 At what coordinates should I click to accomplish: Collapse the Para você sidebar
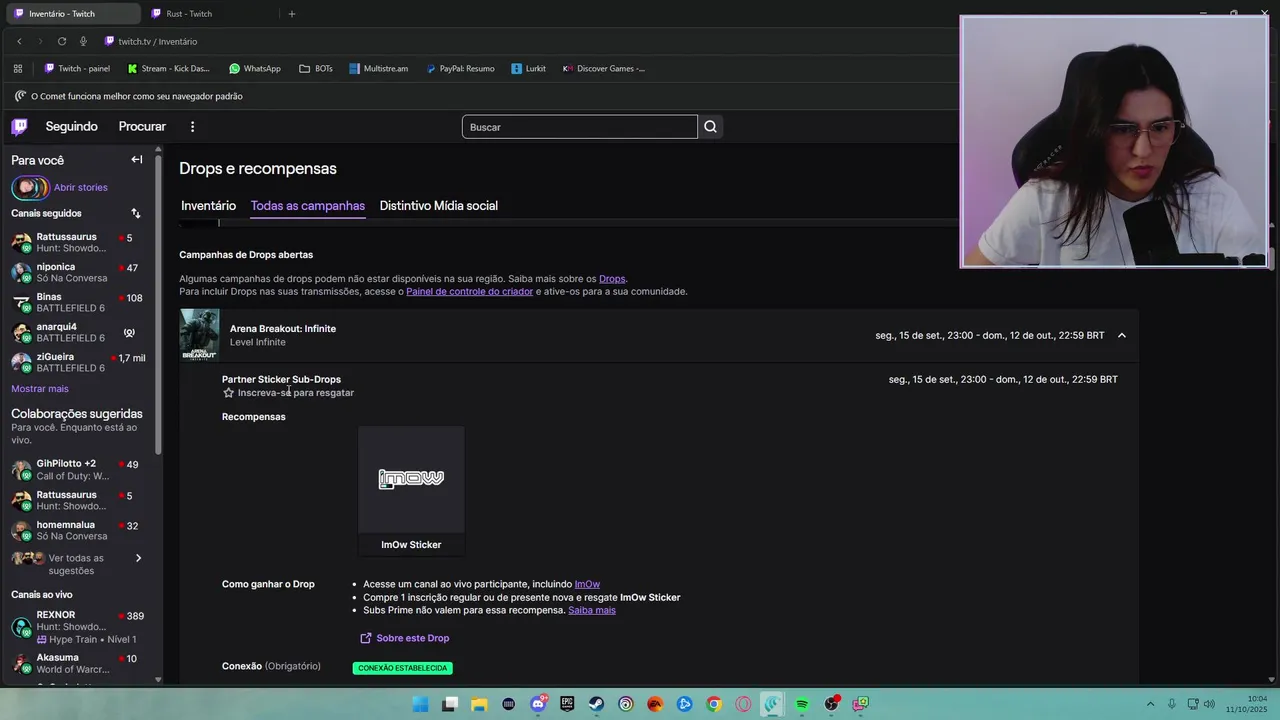(x=137, y=160)
